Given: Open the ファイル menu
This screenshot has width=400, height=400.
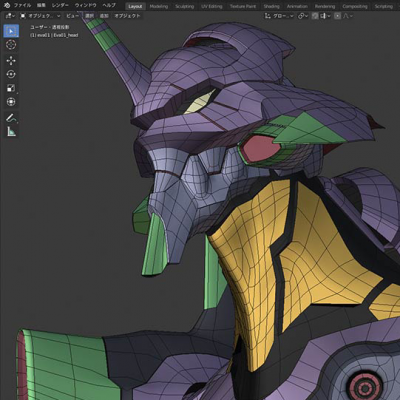Looking at the screenshot, I should point(23,6).
